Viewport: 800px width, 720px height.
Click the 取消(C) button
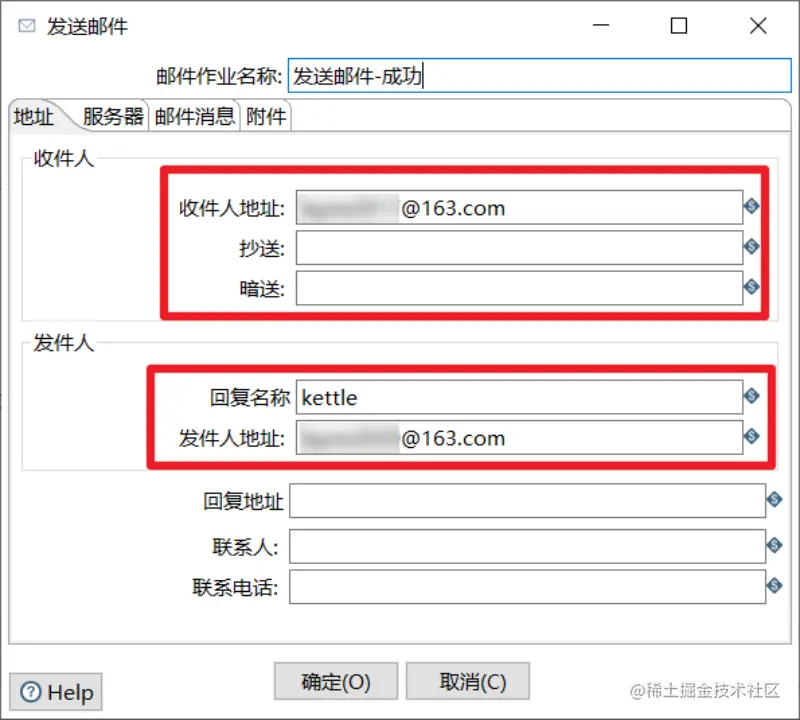tap(468, 681)
